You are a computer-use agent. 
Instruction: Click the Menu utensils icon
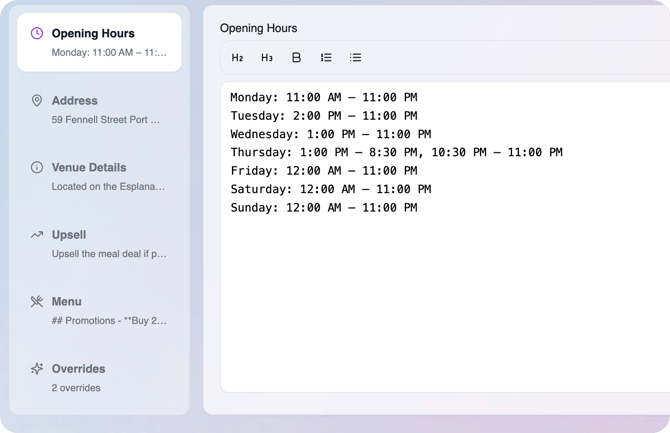pos(37,301)
